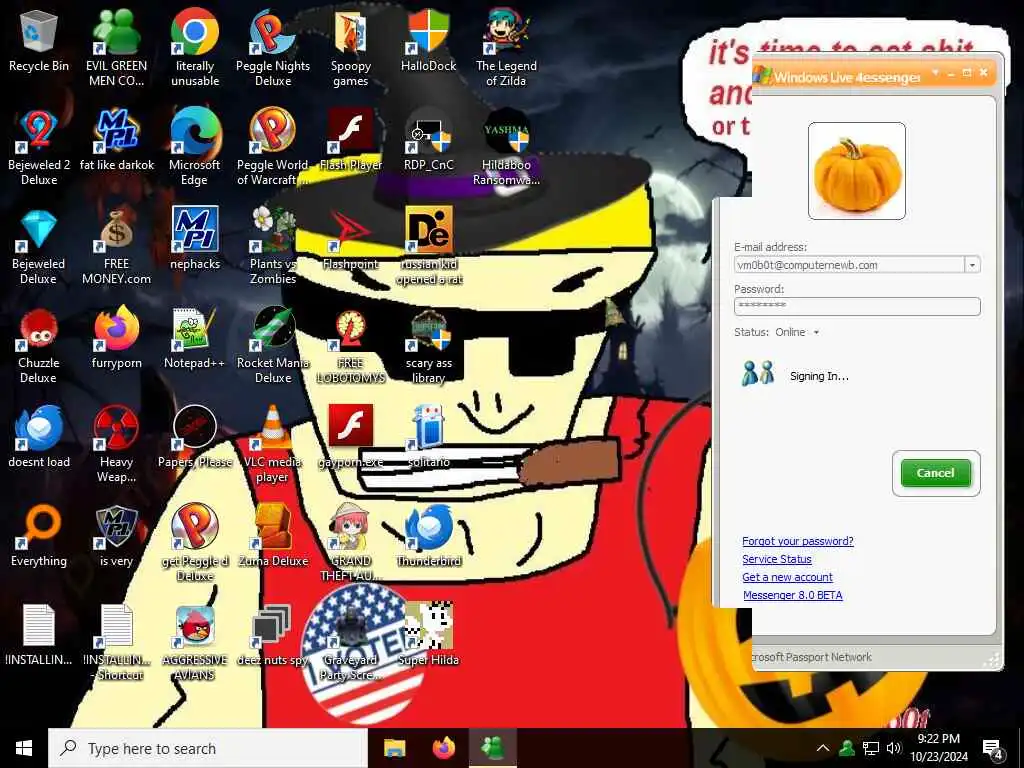Image resolution: width=1024 pixels, height=768 pixels.
Task: Launch Papers, Please icon
Action: click(x=195, y=436)
